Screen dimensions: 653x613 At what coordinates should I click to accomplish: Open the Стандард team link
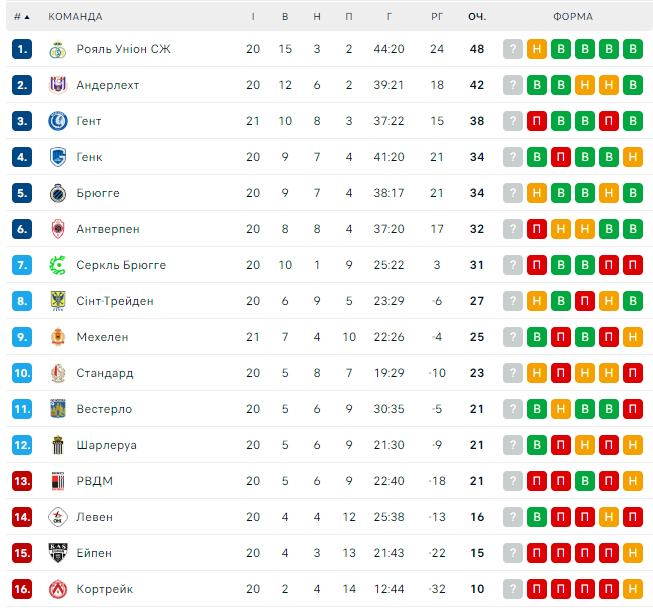click(x=104, y=373)
